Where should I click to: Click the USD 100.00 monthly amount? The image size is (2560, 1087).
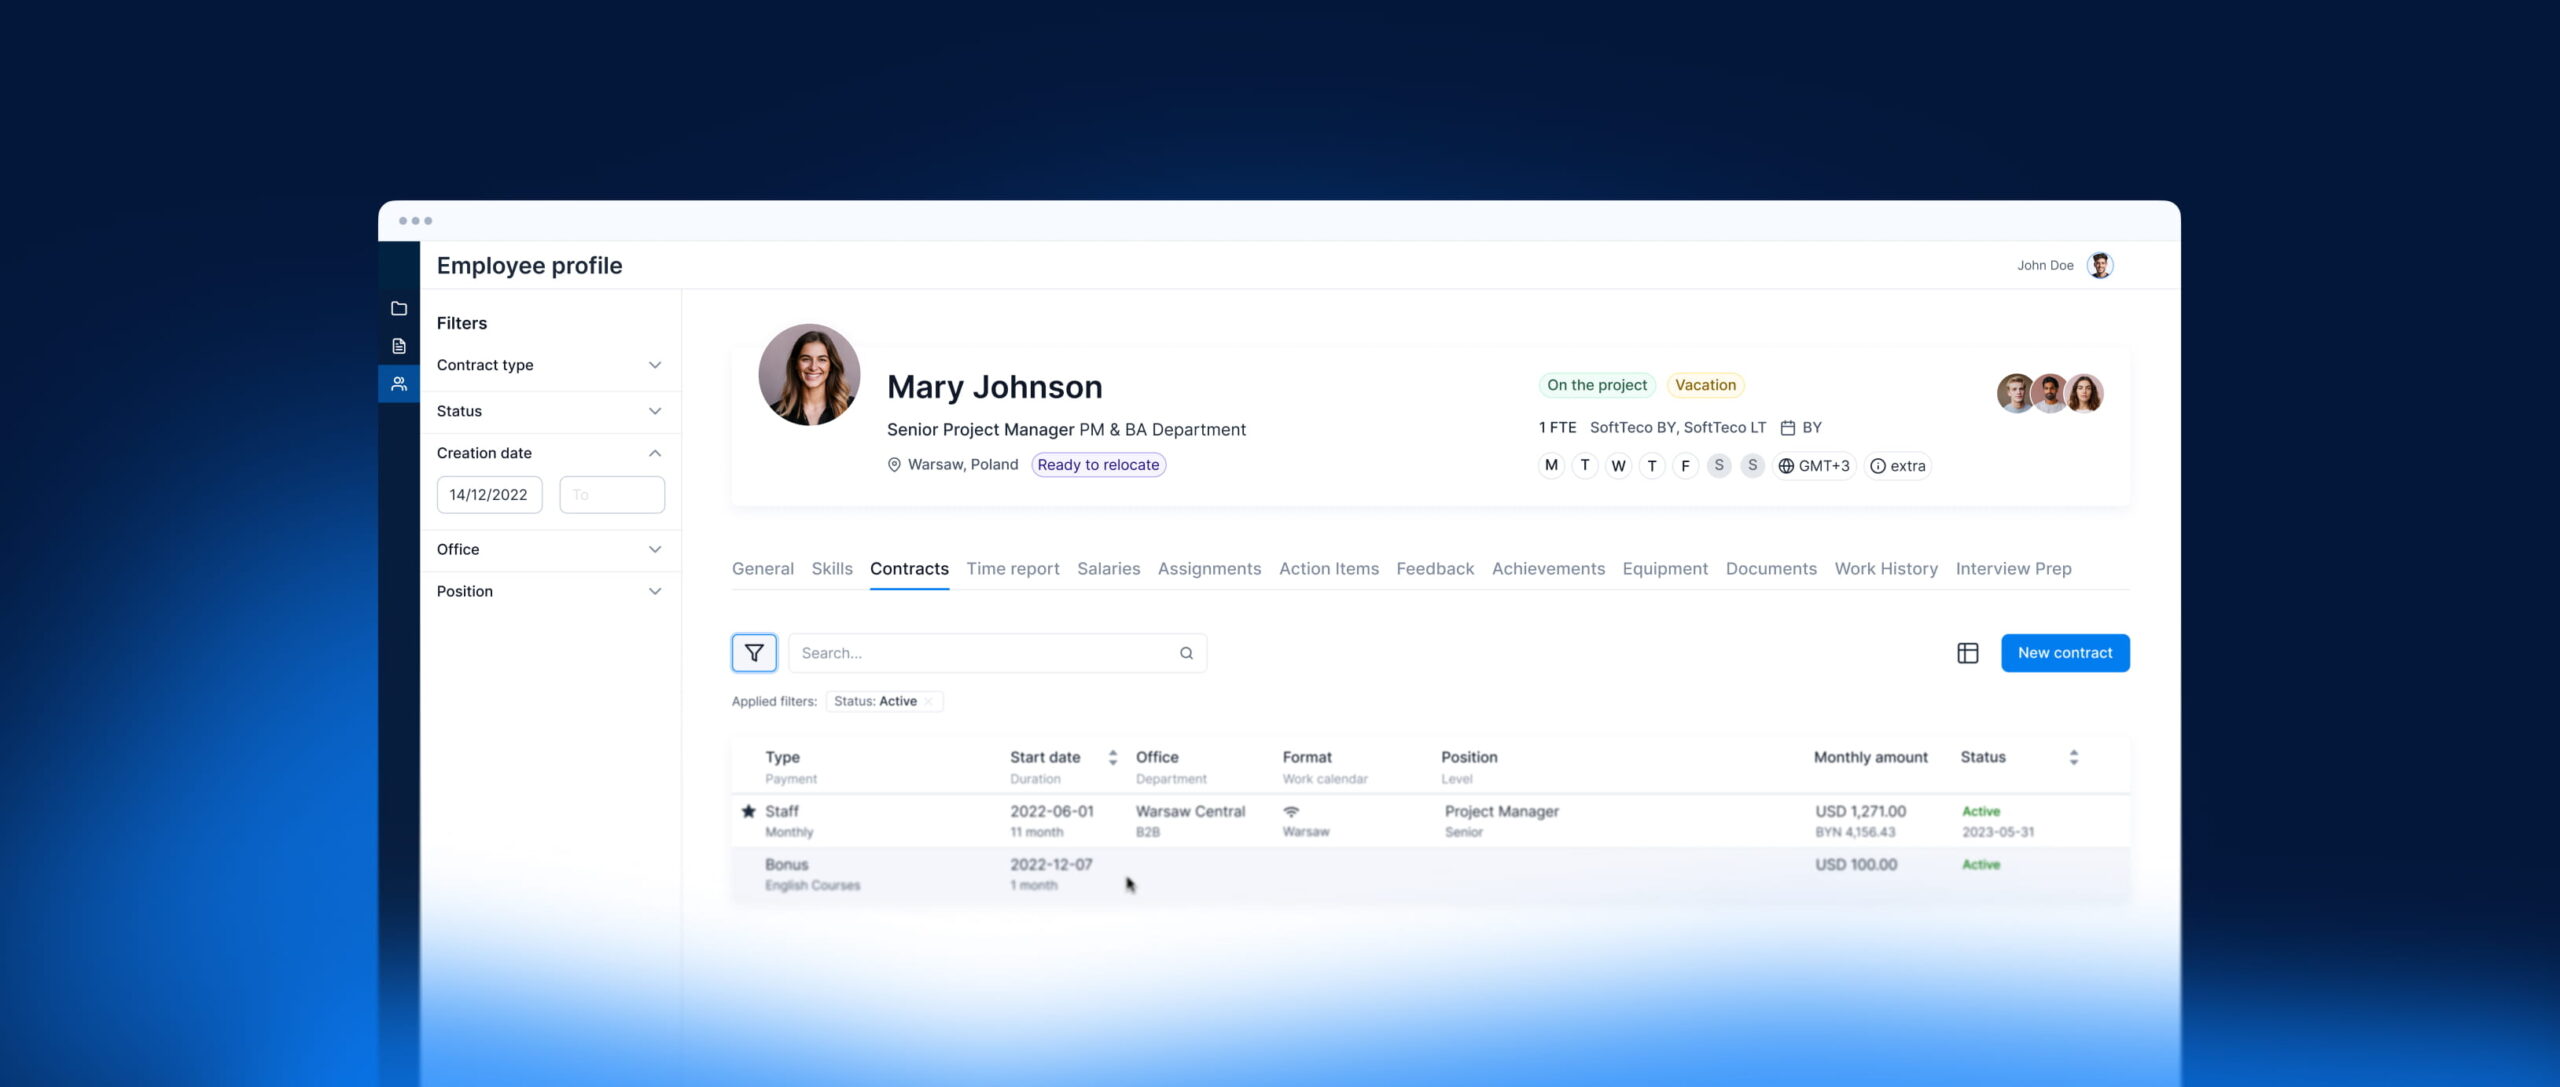[1856, 865]
